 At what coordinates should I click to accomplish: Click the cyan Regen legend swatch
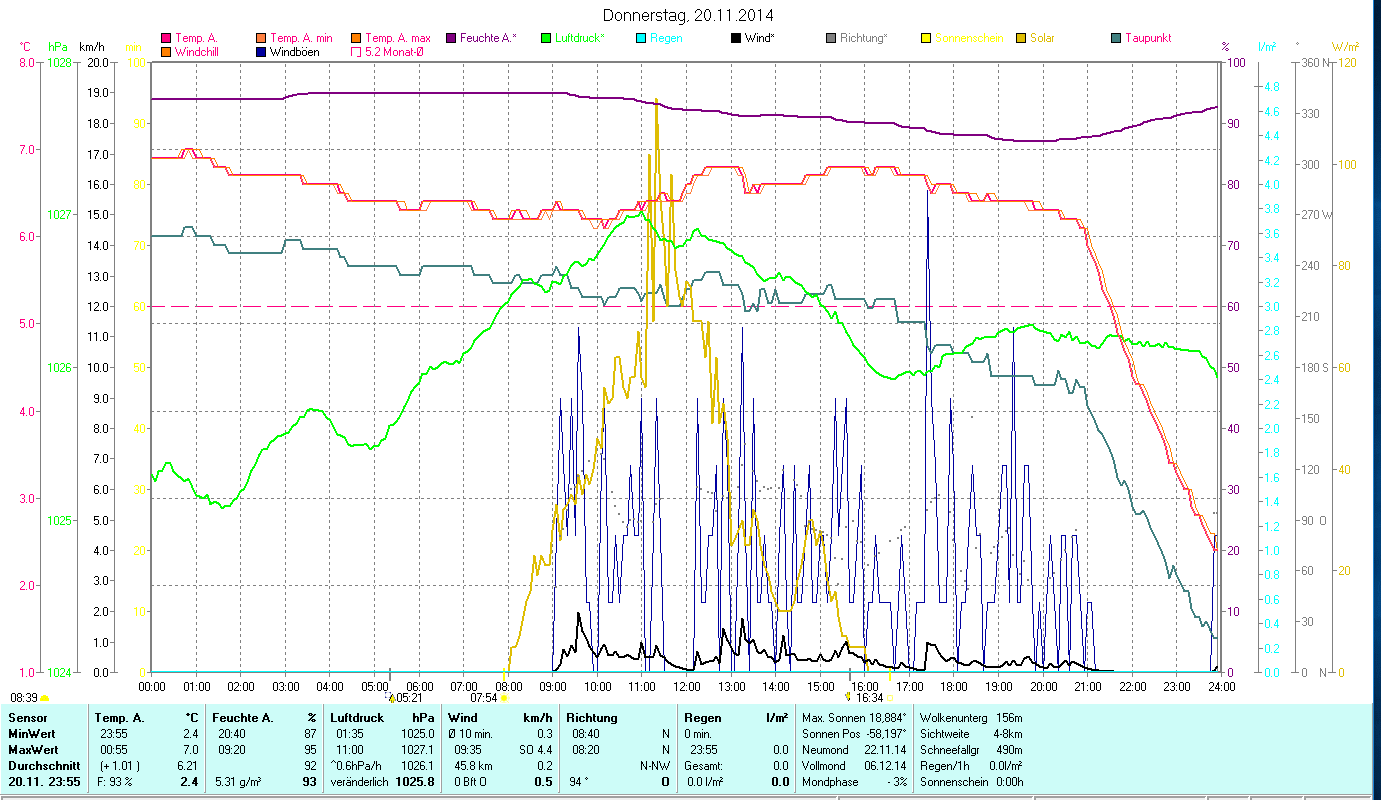641,39
